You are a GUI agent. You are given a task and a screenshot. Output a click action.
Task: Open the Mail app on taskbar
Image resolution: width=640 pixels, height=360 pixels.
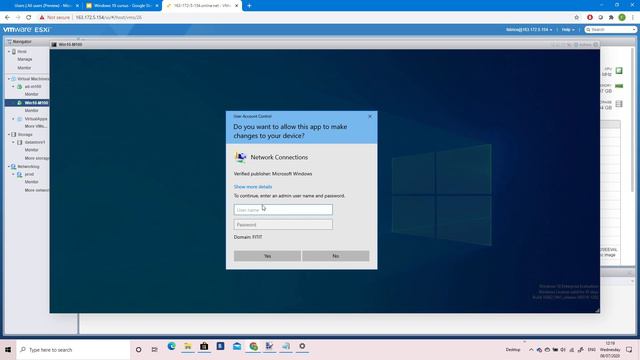237,346
